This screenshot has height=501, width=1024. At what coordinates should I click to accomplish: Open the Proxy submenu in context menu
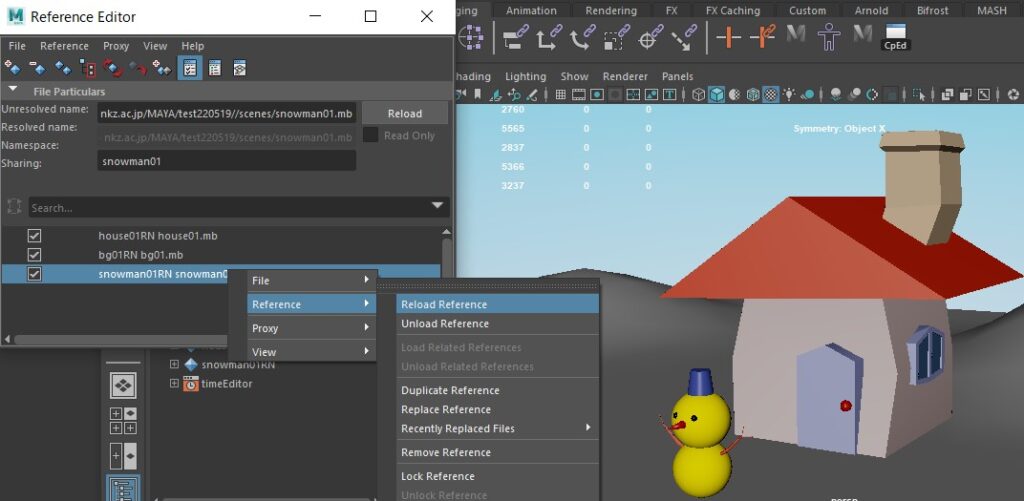coord(312,328)
